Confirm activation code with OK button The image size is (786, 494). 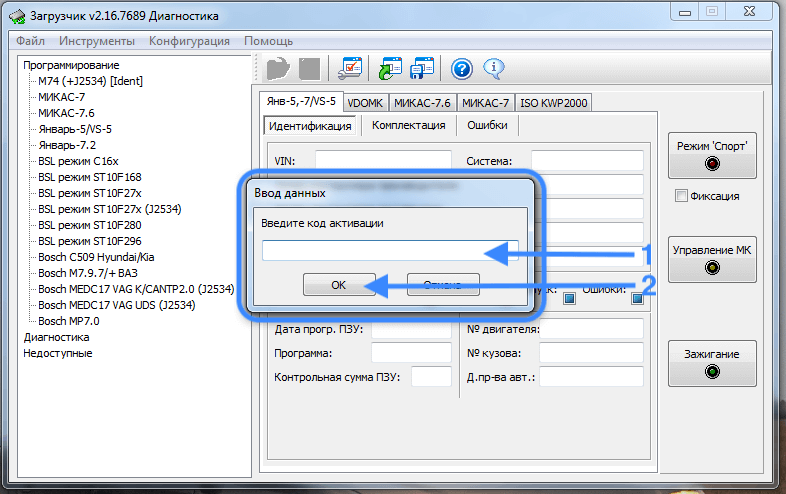click(339, 285)
